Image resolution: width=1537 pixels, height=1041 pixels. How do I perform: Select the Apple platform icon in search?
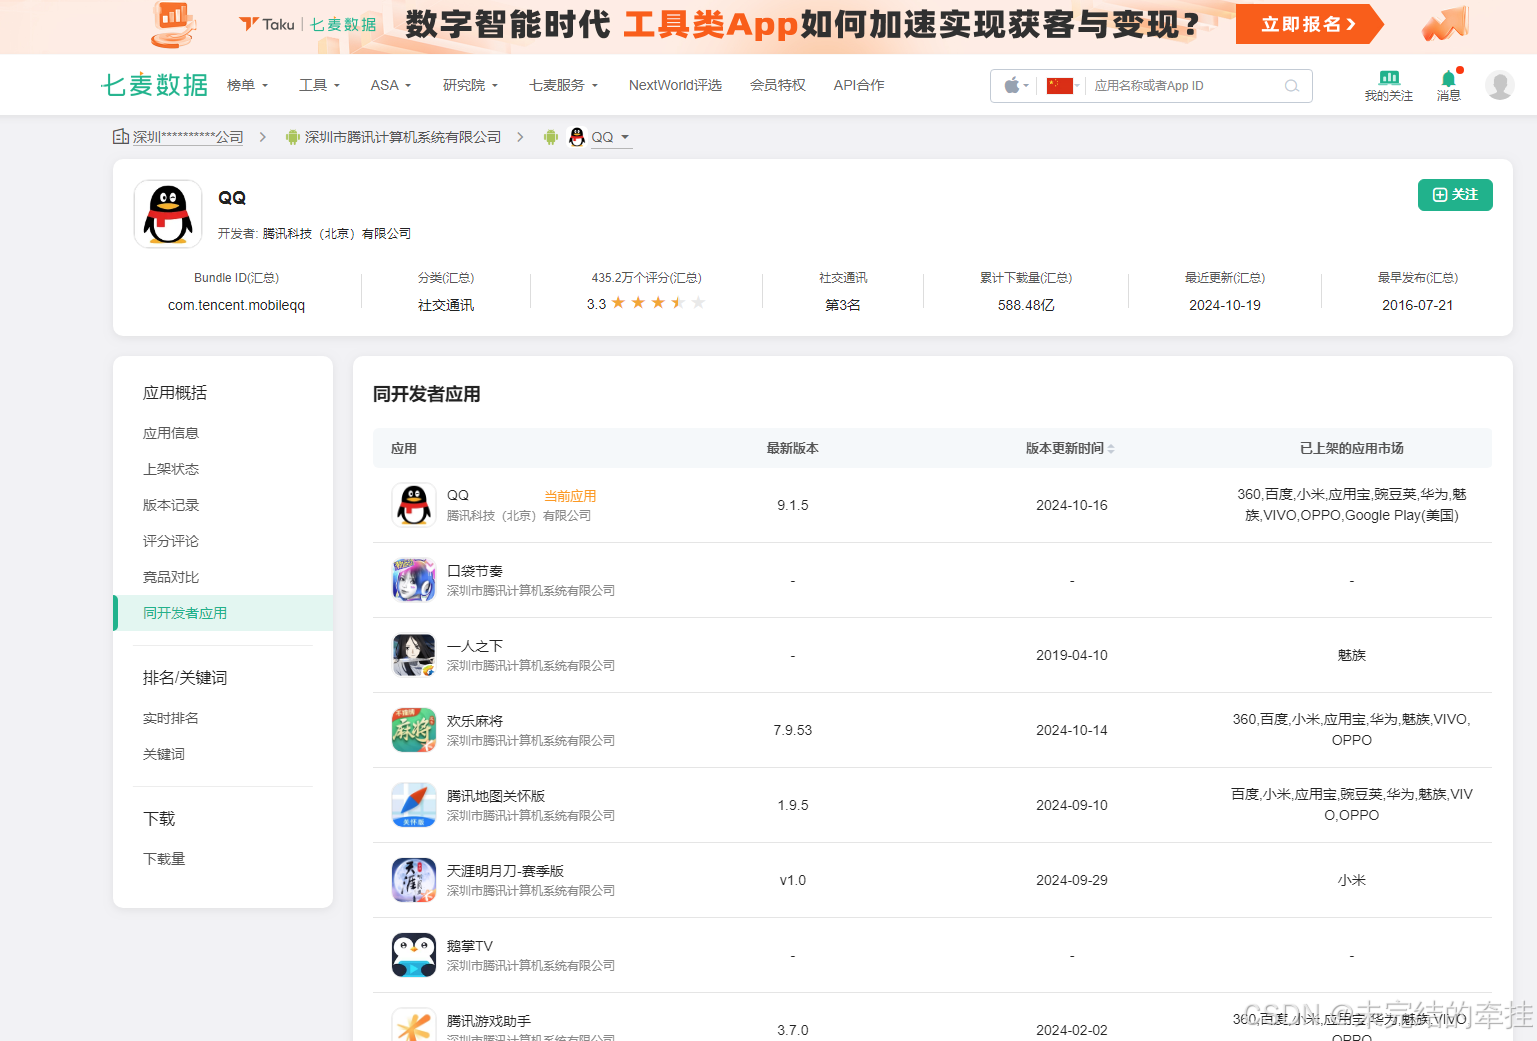pyautogui.click(x=1012, y=85)
